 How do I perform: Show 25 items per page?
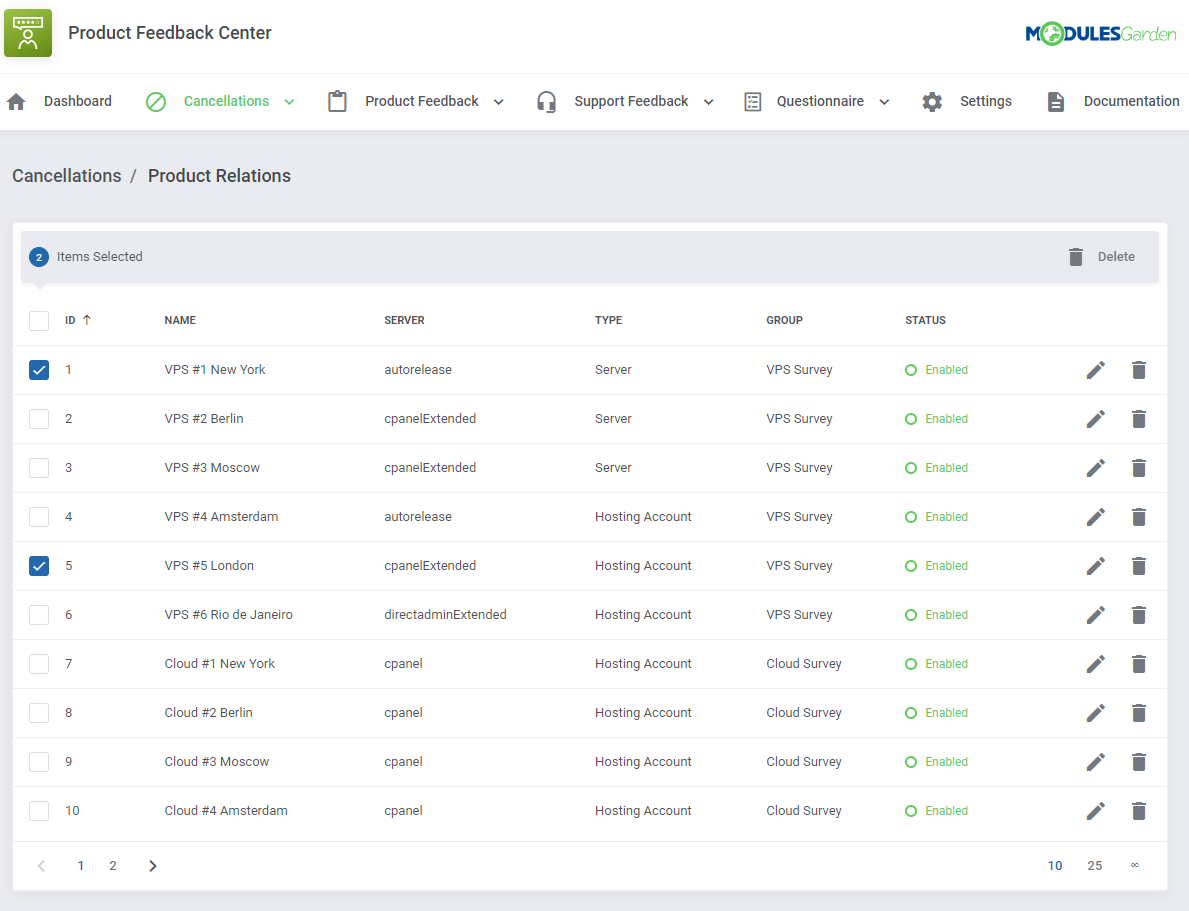(1094, 865)
